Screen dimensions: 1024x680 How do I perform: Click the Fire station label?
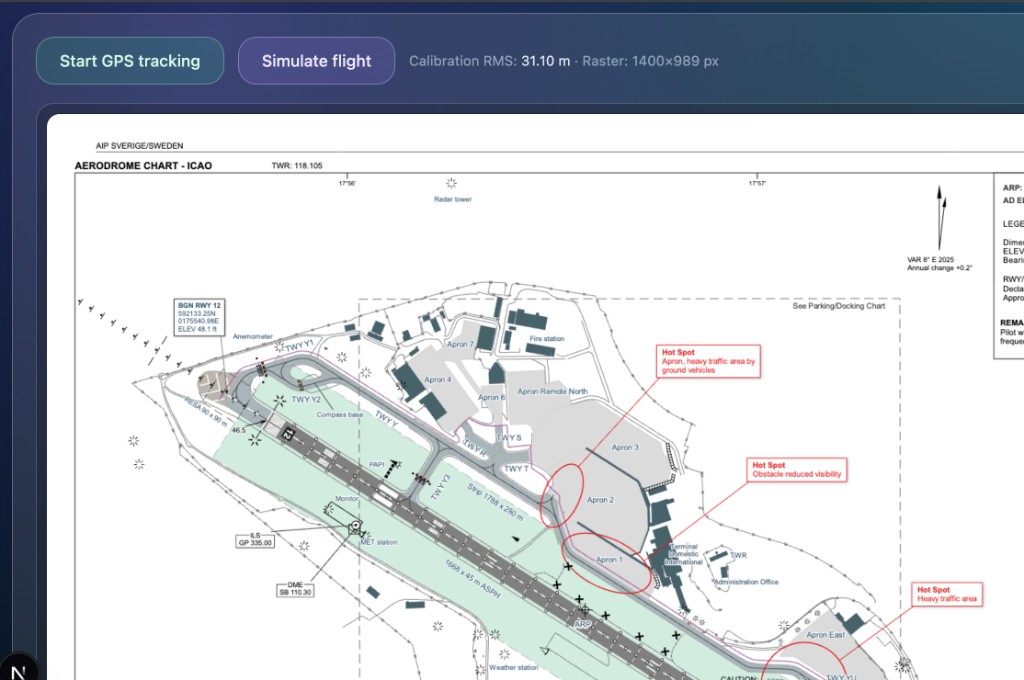point(547,338)
